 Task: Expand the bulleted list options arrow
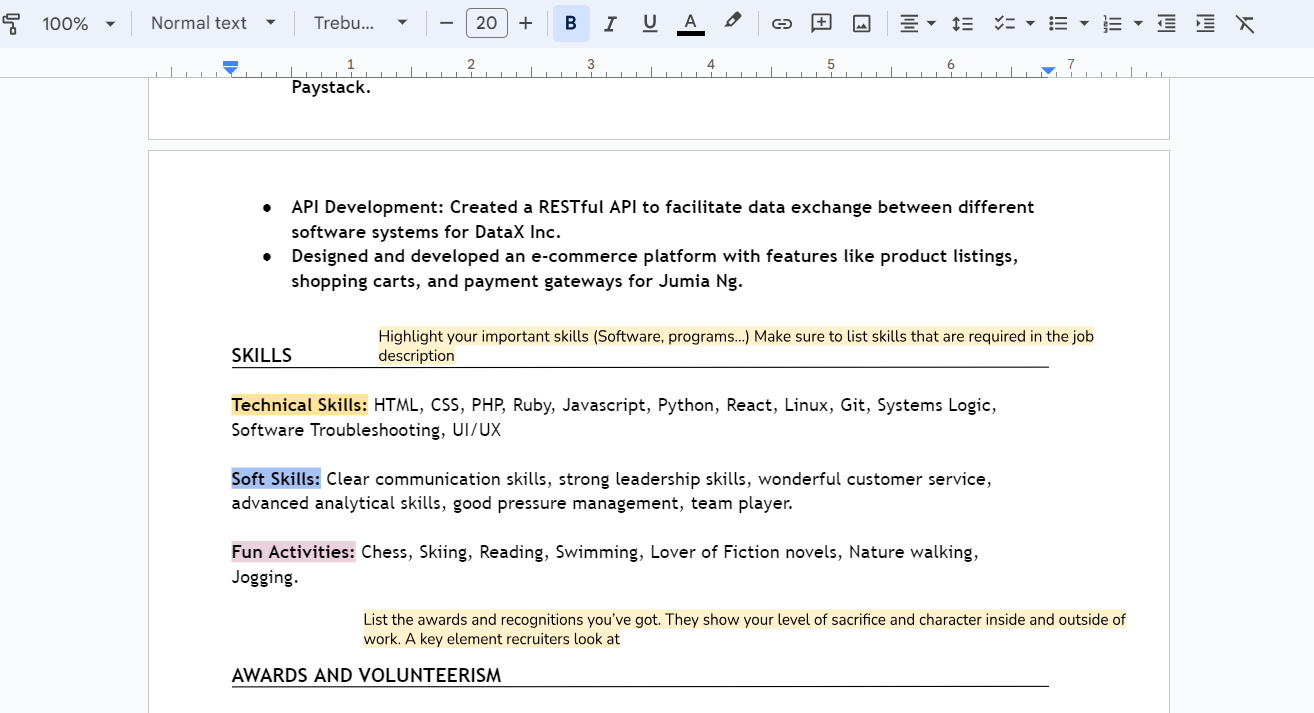click(1084, 23)
